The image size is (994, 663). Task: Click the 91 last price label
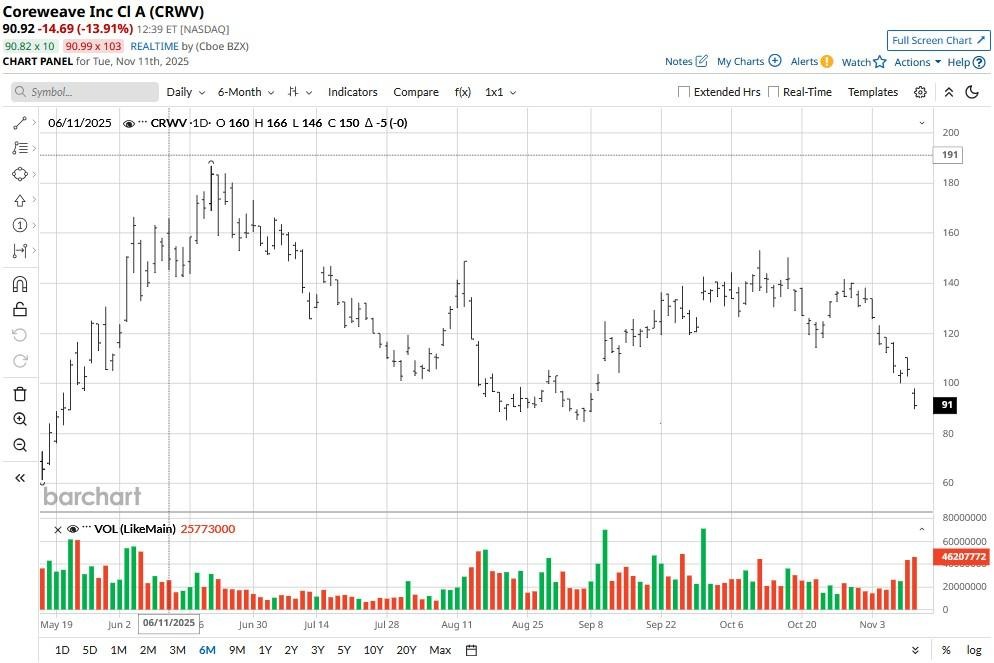click(x=945, y=405)
